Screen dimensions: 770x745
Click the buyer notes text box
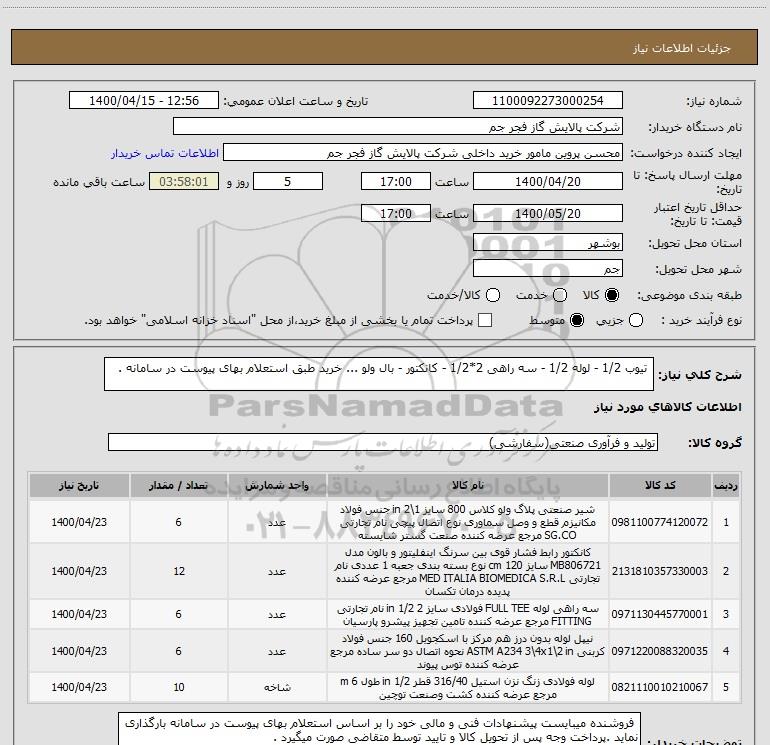(379, 730)
